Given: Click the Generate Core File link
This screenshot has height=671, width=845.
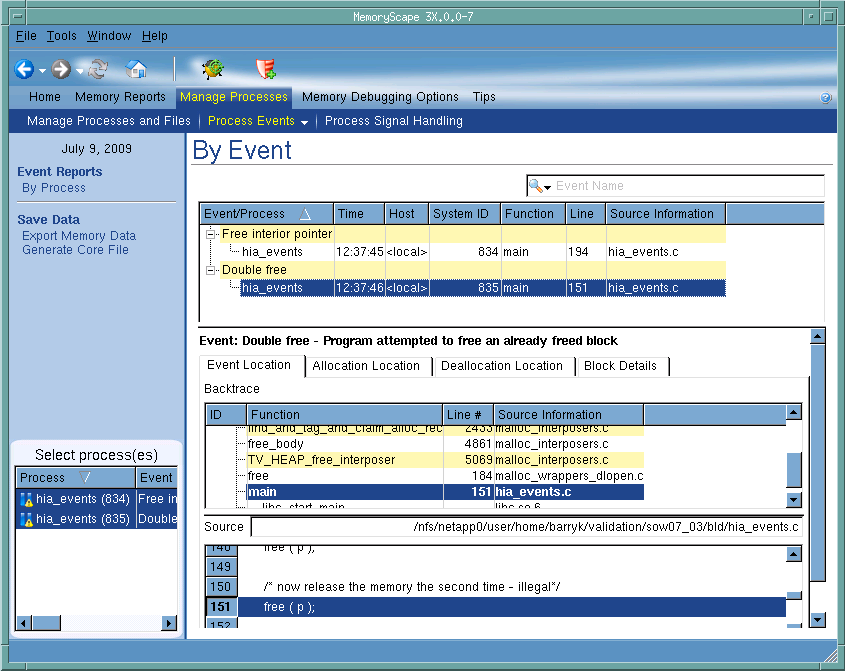Looking at the screenshot, I should 75,250.
